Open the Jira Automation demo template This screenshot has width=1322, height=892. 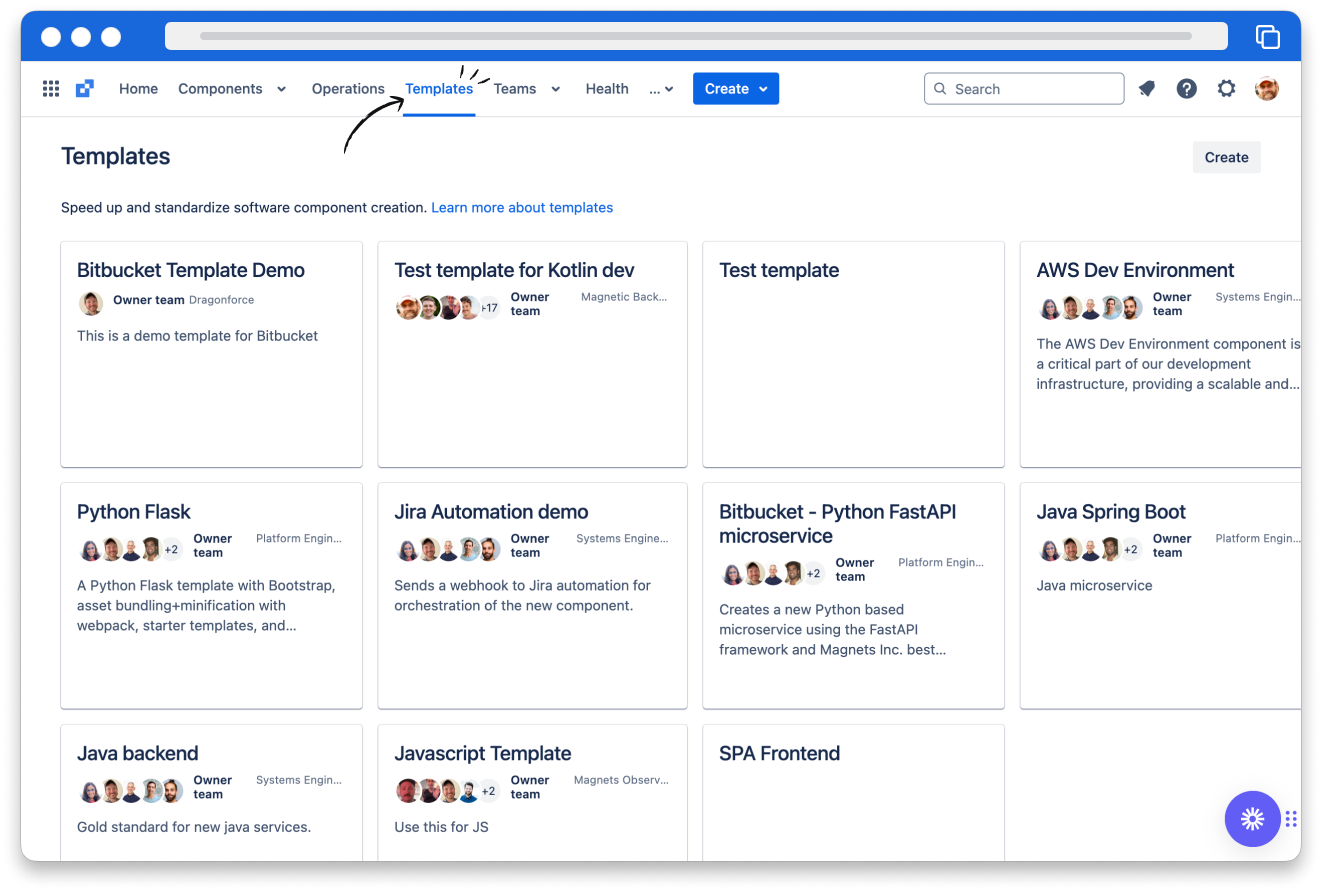(491, 512)
